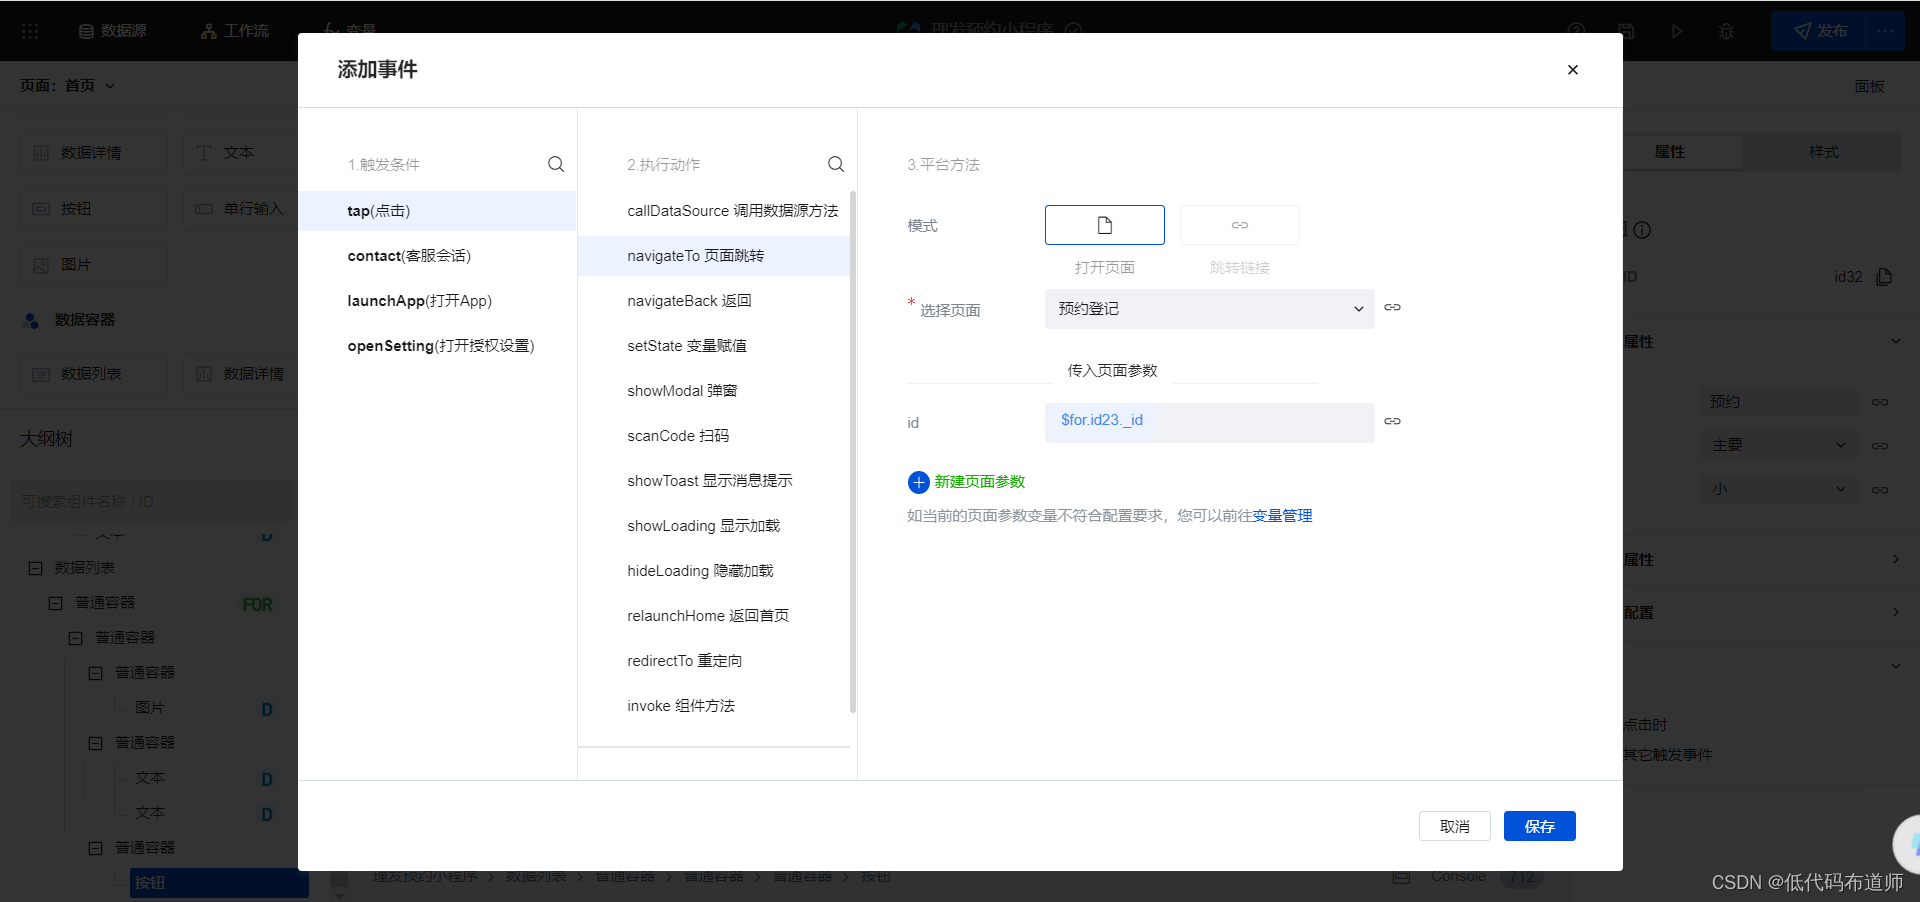Click the 保存 button

[x=1539, y=826]
